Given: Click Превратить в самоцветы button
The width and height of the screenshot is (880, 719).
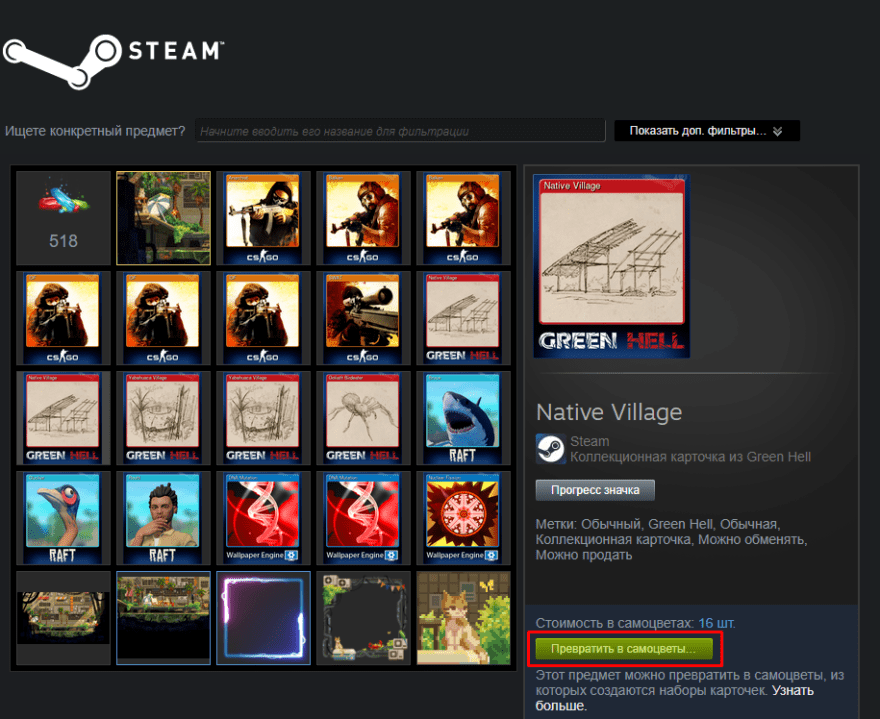Looking at the screenshot, I should pyautogui.click(x=624, y=648).
